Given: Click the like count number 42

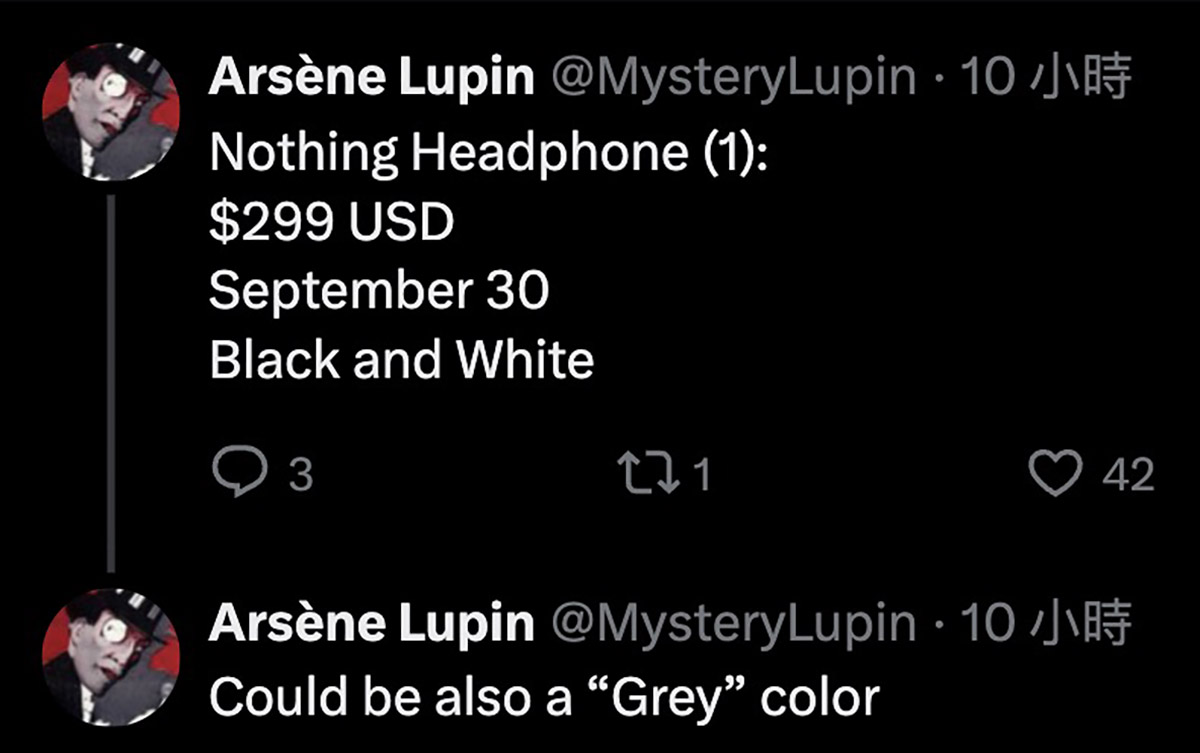Looking at the screenshot, I should [1128, 475].
